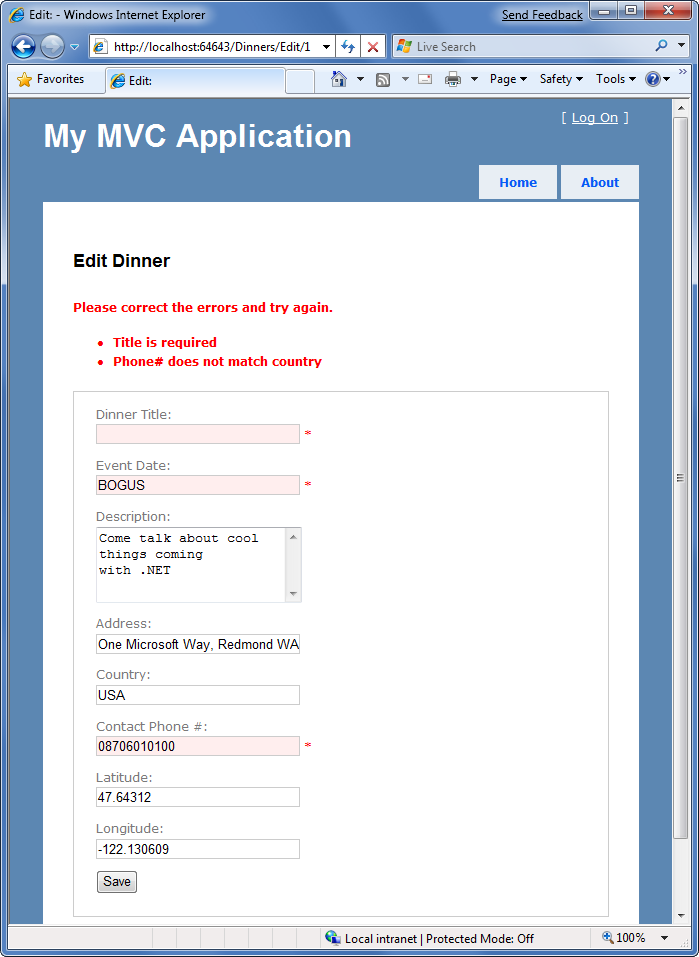Go to the Home navigation tab
Image resolution: width=699 pixels, height=957 pixels.
518,182
